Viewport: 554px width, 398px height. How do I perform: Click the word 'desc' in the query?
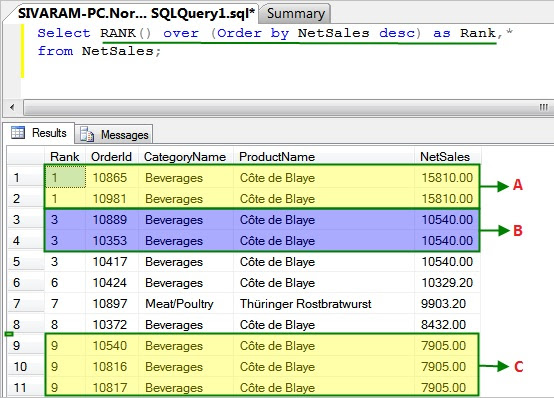pos(397,33)
